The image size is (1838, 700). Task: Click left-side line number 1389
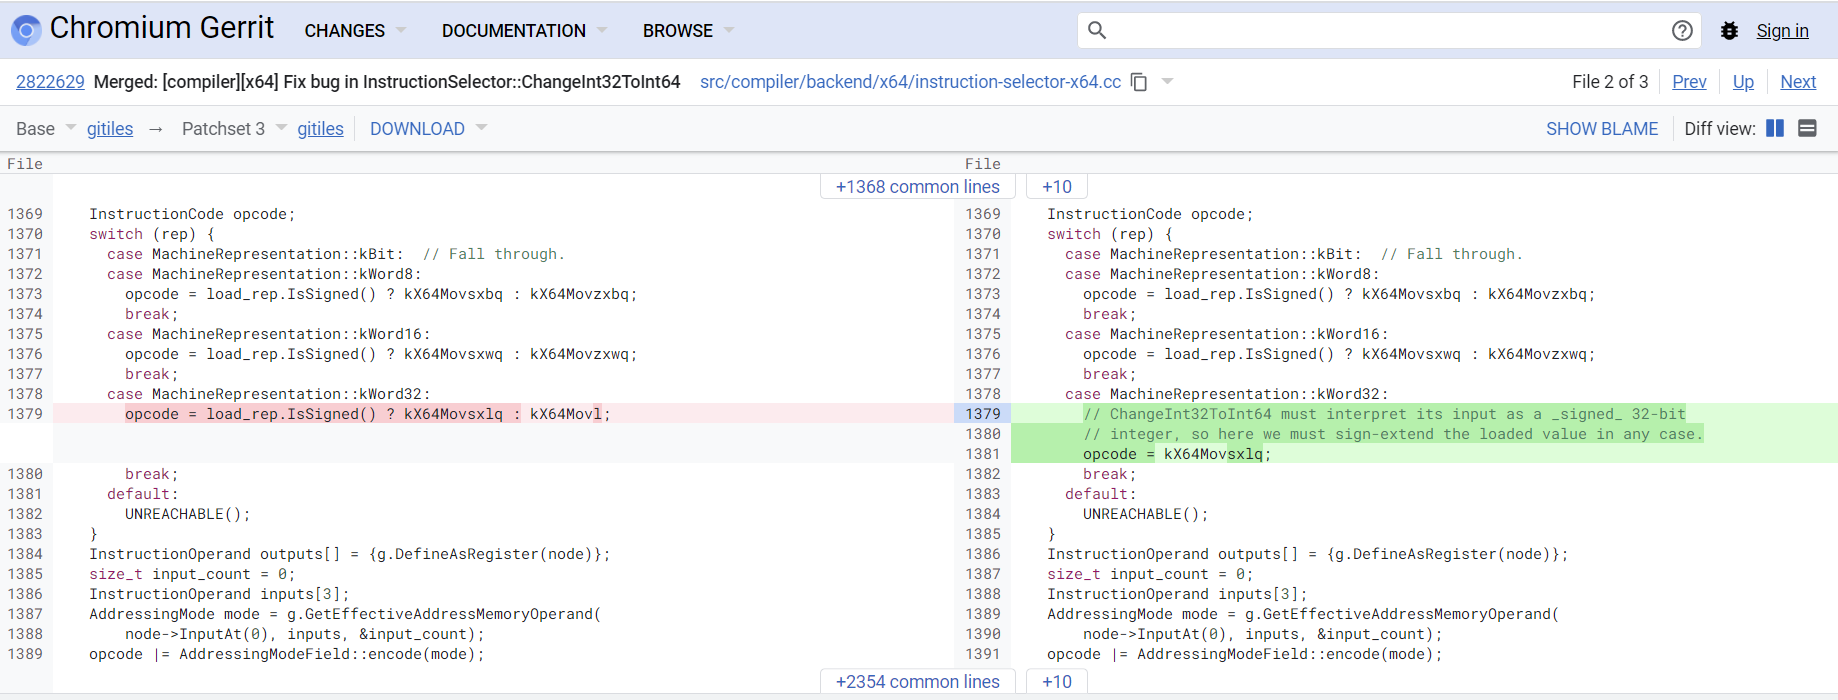(x=25, y=654)
